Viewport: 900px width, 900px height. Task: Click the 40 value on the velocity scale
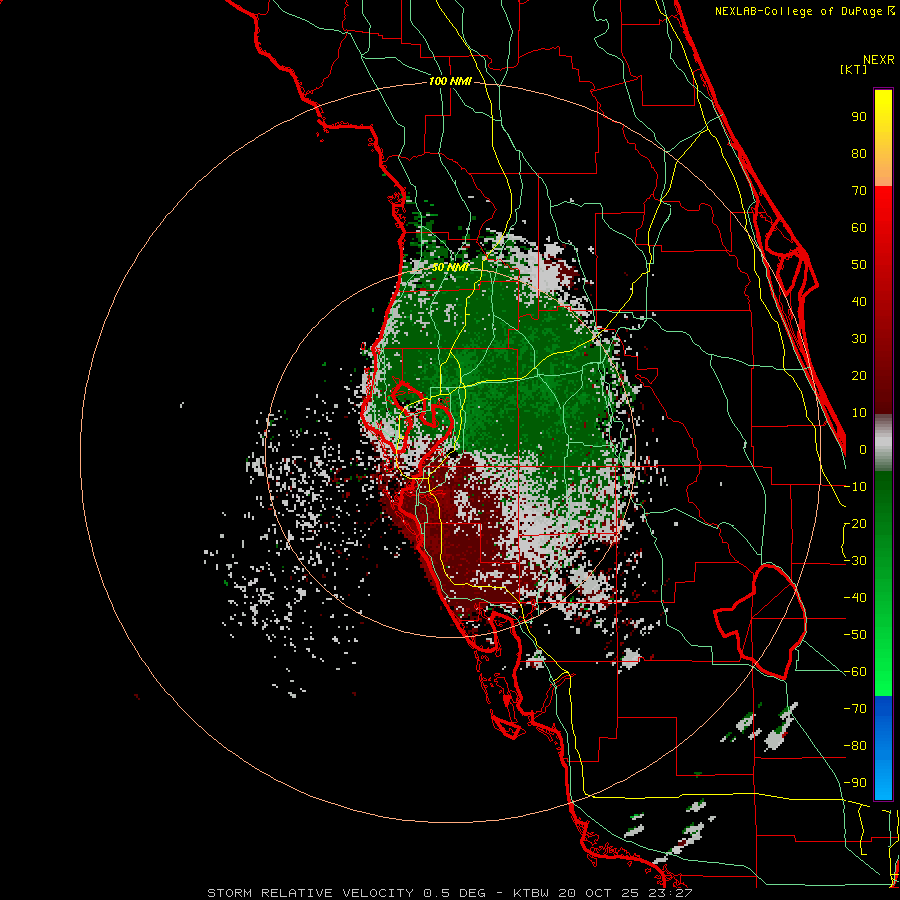[x=859, y=301]
